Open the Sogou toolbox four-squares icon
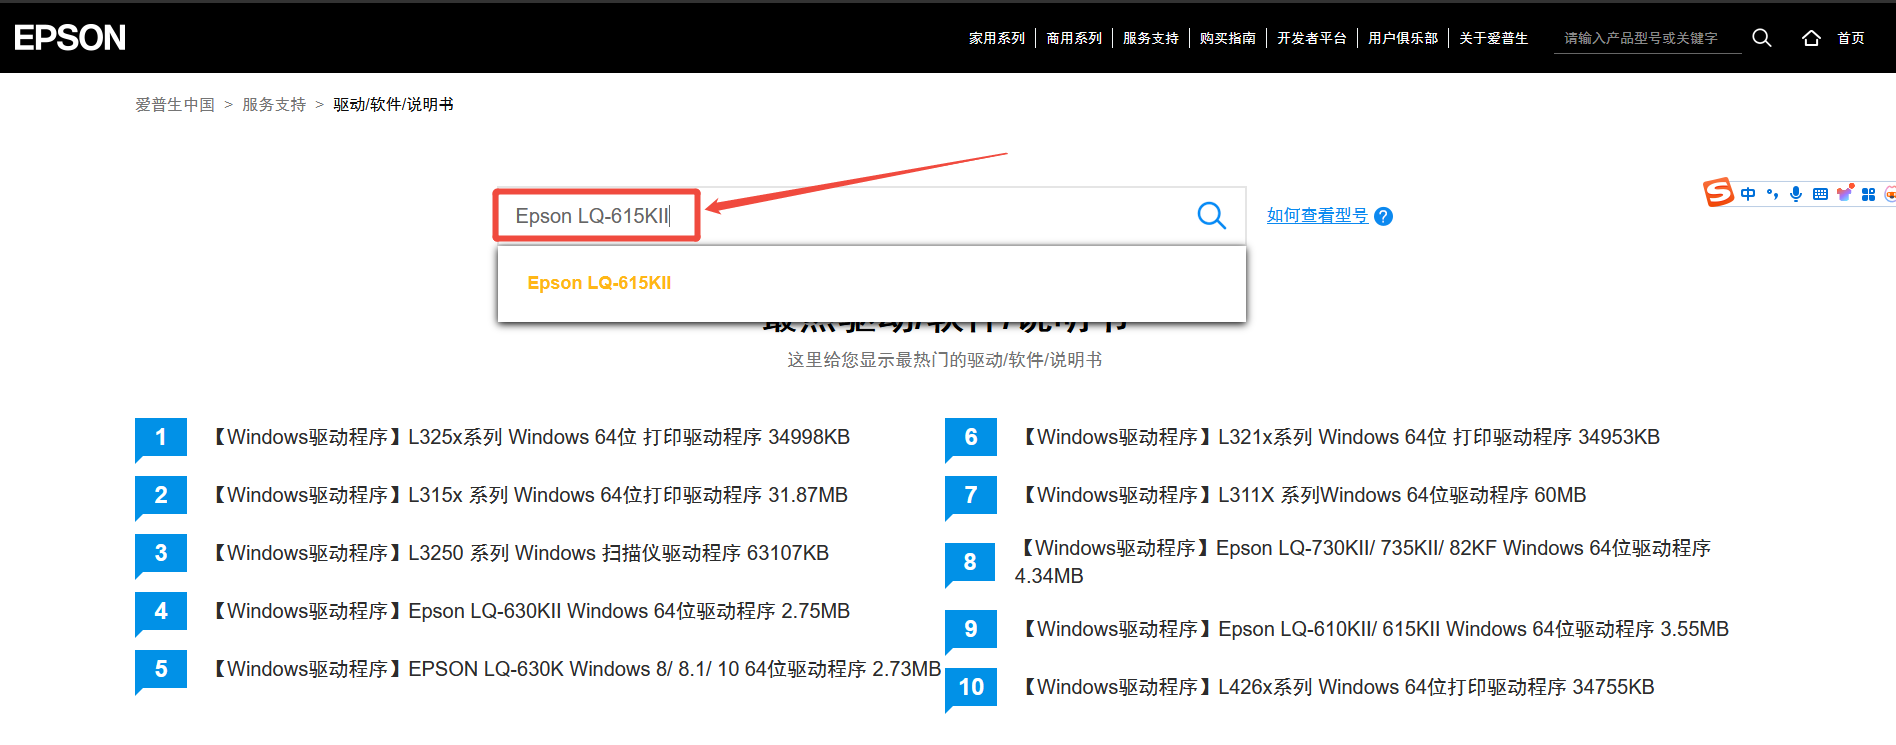This screenshot has width=1896, height=745. click(1868, 194)
